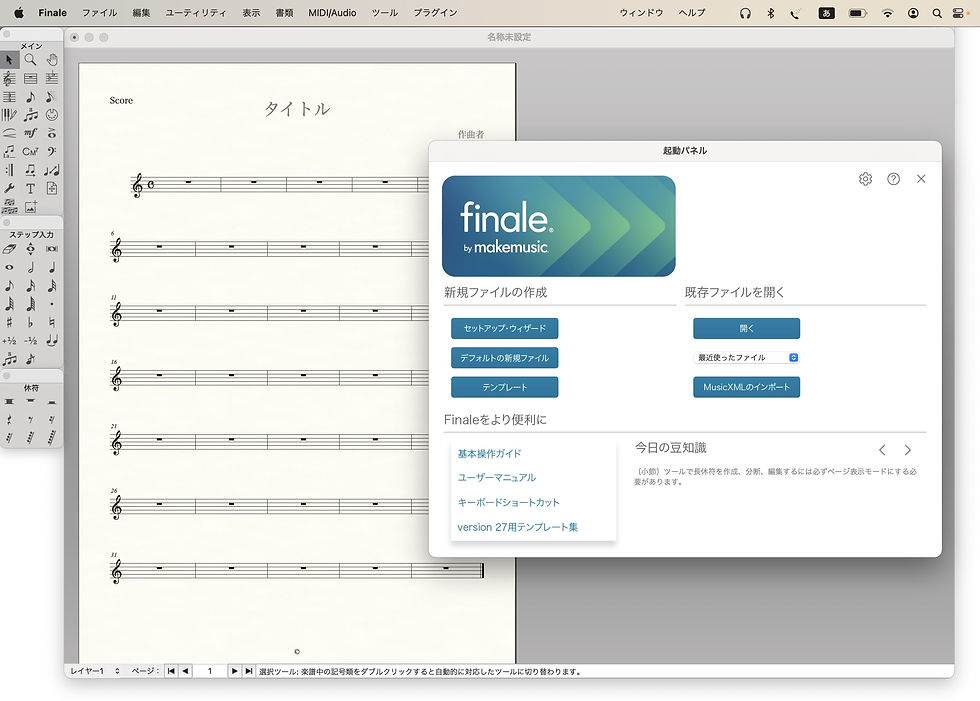
Task: Show the next tip of the day
Action: [x=908, y=450]
